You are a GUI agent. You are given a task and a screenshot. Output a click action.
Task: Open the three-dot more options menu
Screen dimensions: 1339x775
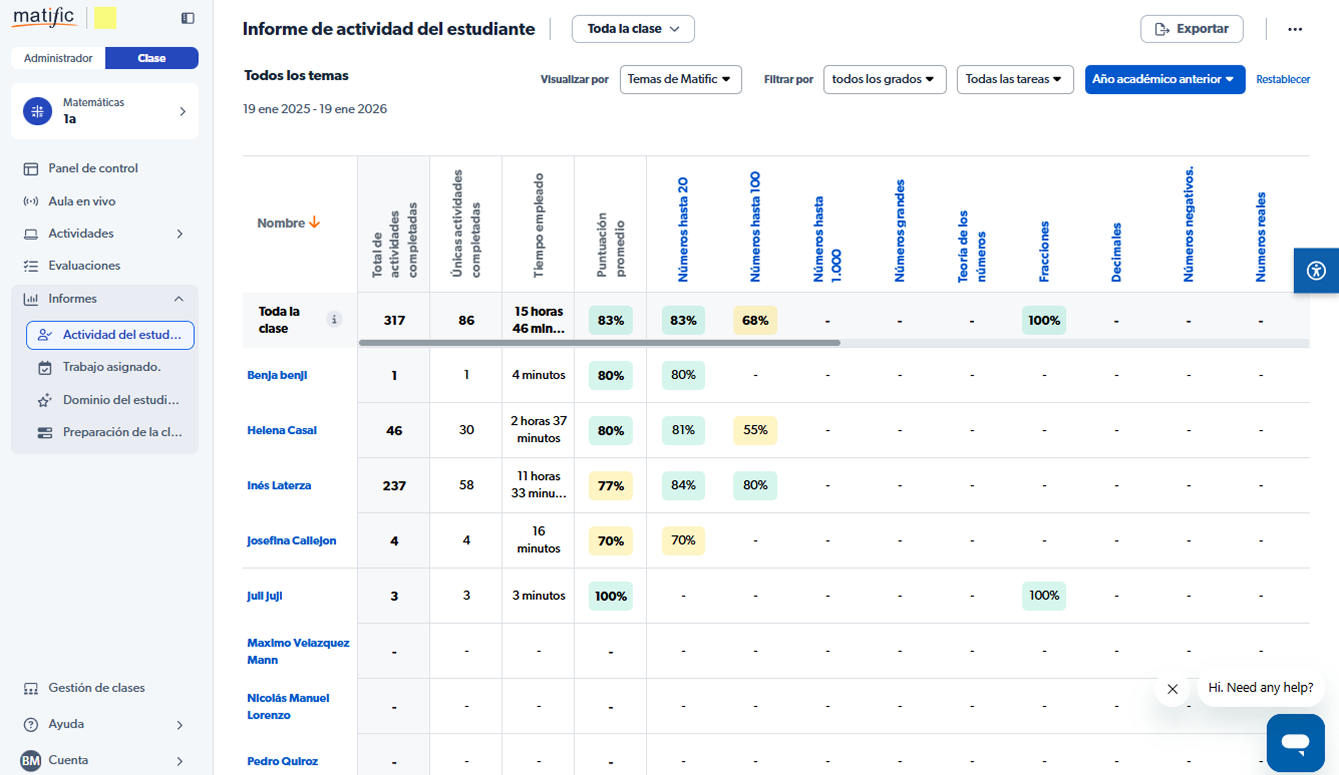(x=1295, y=29)
